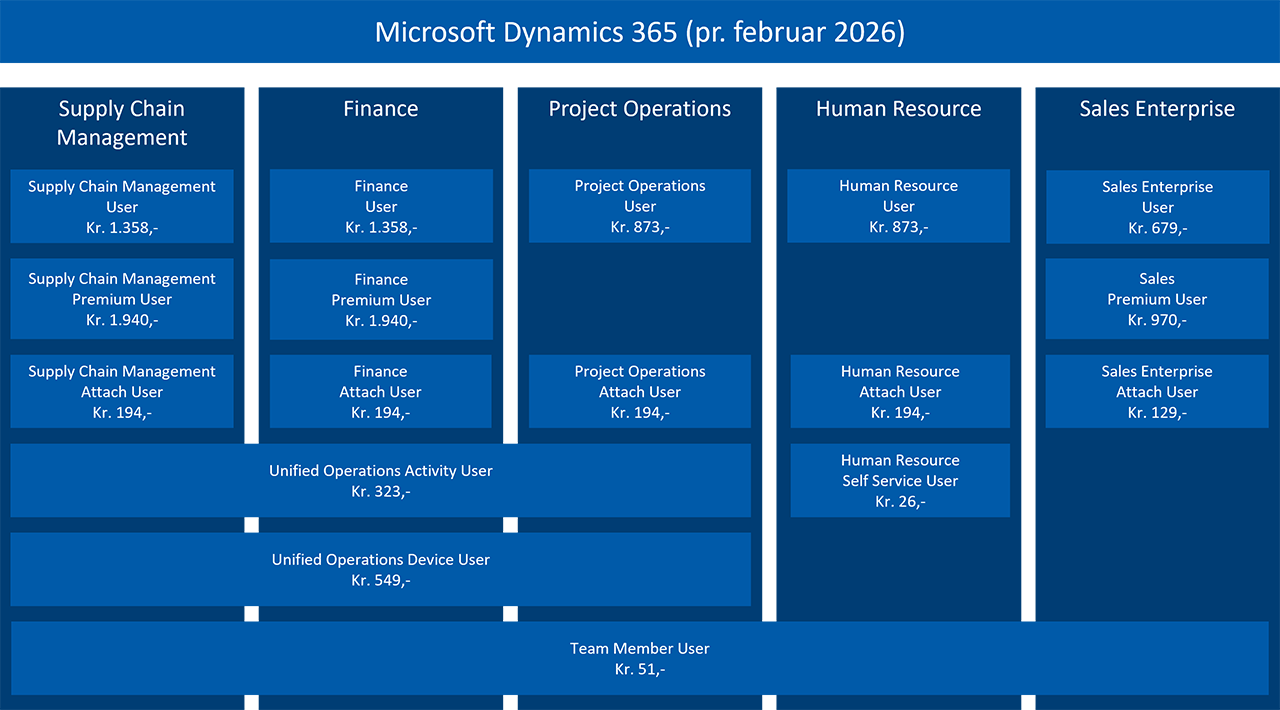Open the Sales Premium User tile
This screenshot has width=1280, height=710.
(x=1157, y=299)
